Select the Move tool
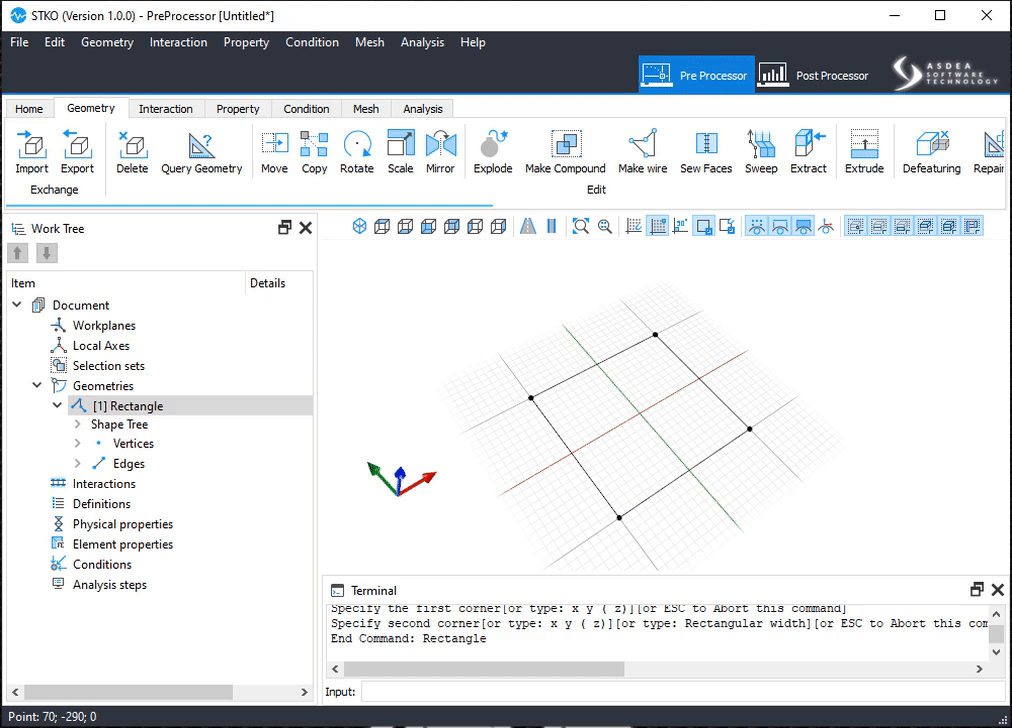The height and width of the screenshot is (728, 1012). (274, 152)
